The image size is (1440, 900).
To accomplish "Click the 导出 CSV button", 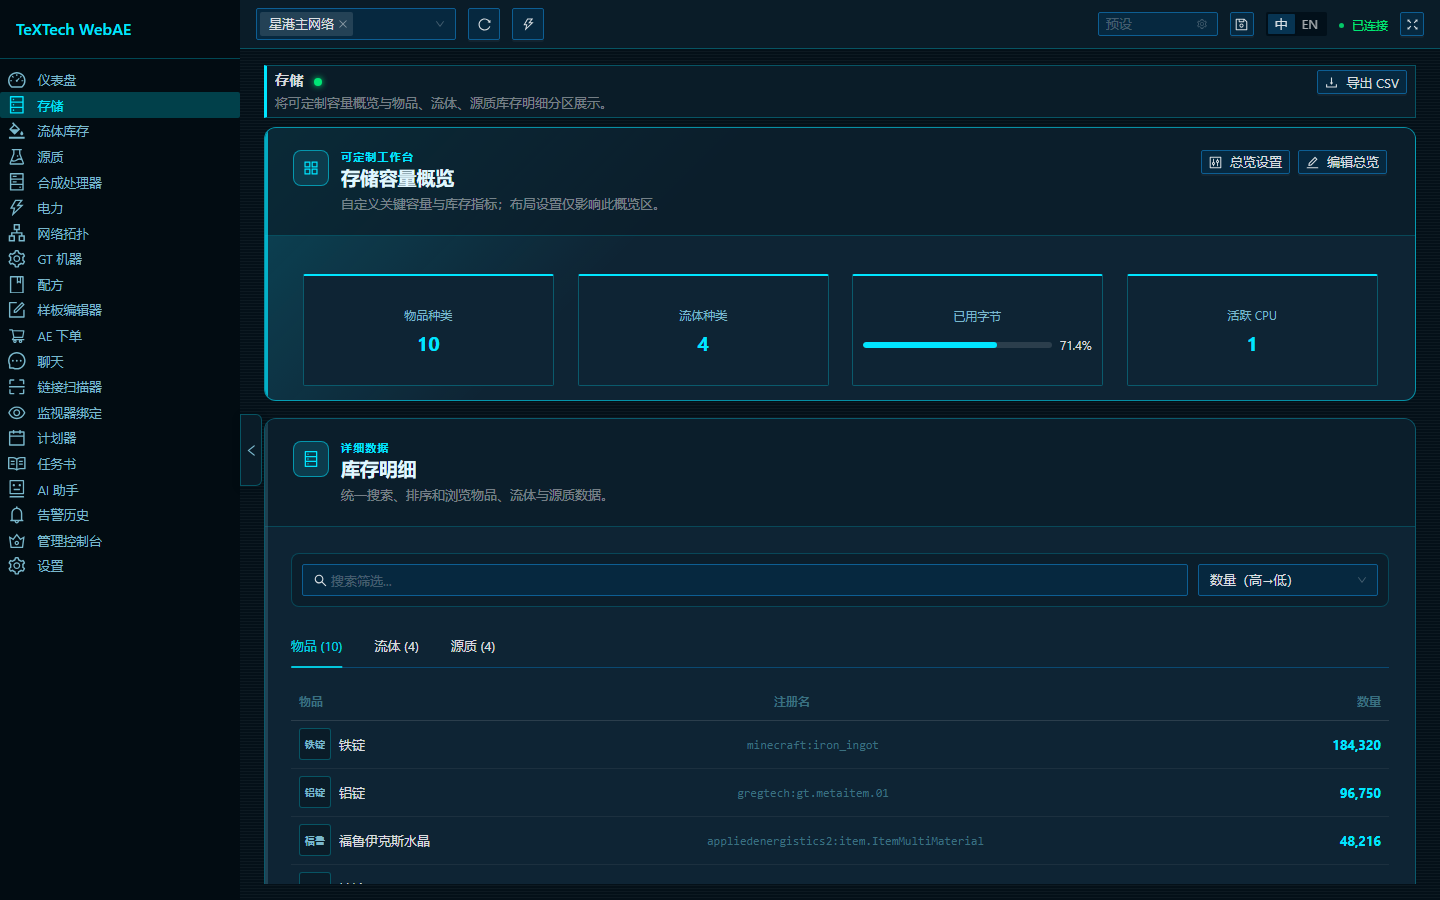I will coord(1362,83).
